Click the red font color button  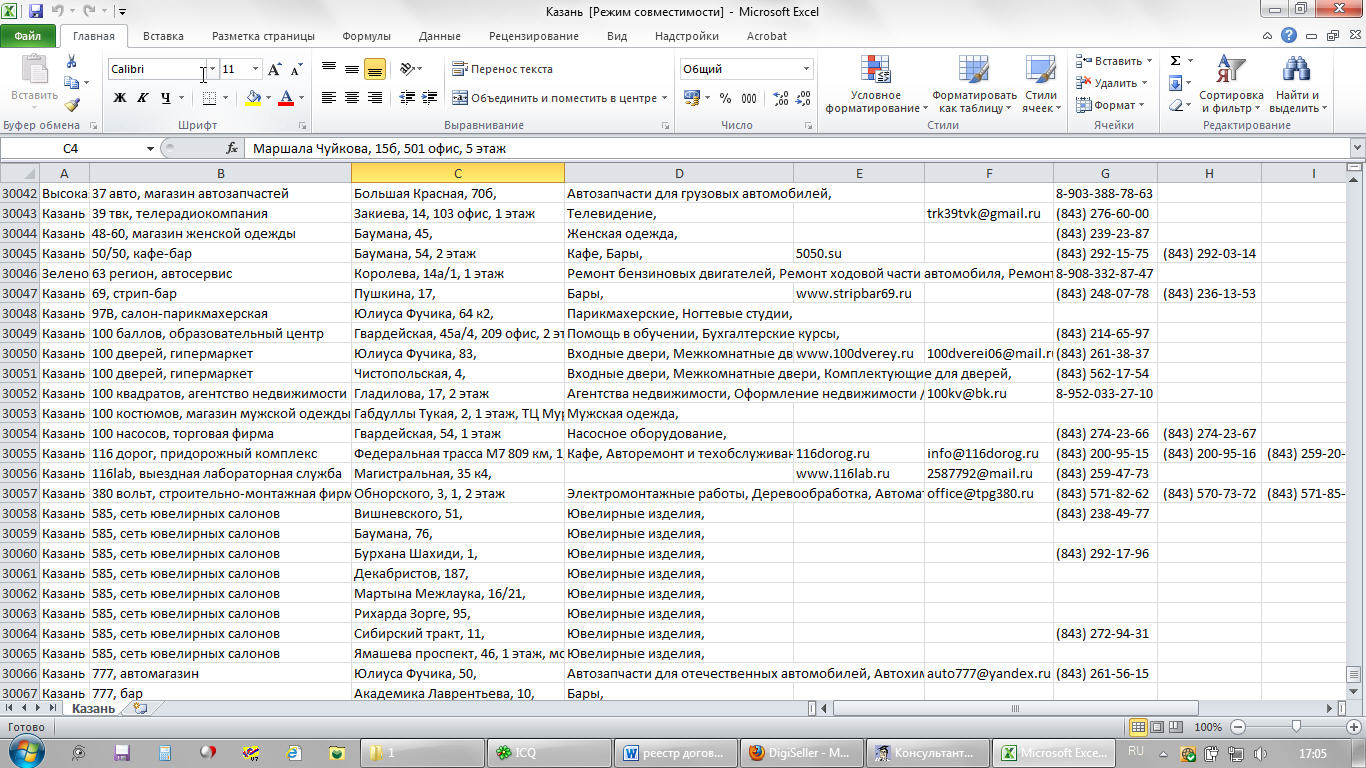tap(286, 98)
